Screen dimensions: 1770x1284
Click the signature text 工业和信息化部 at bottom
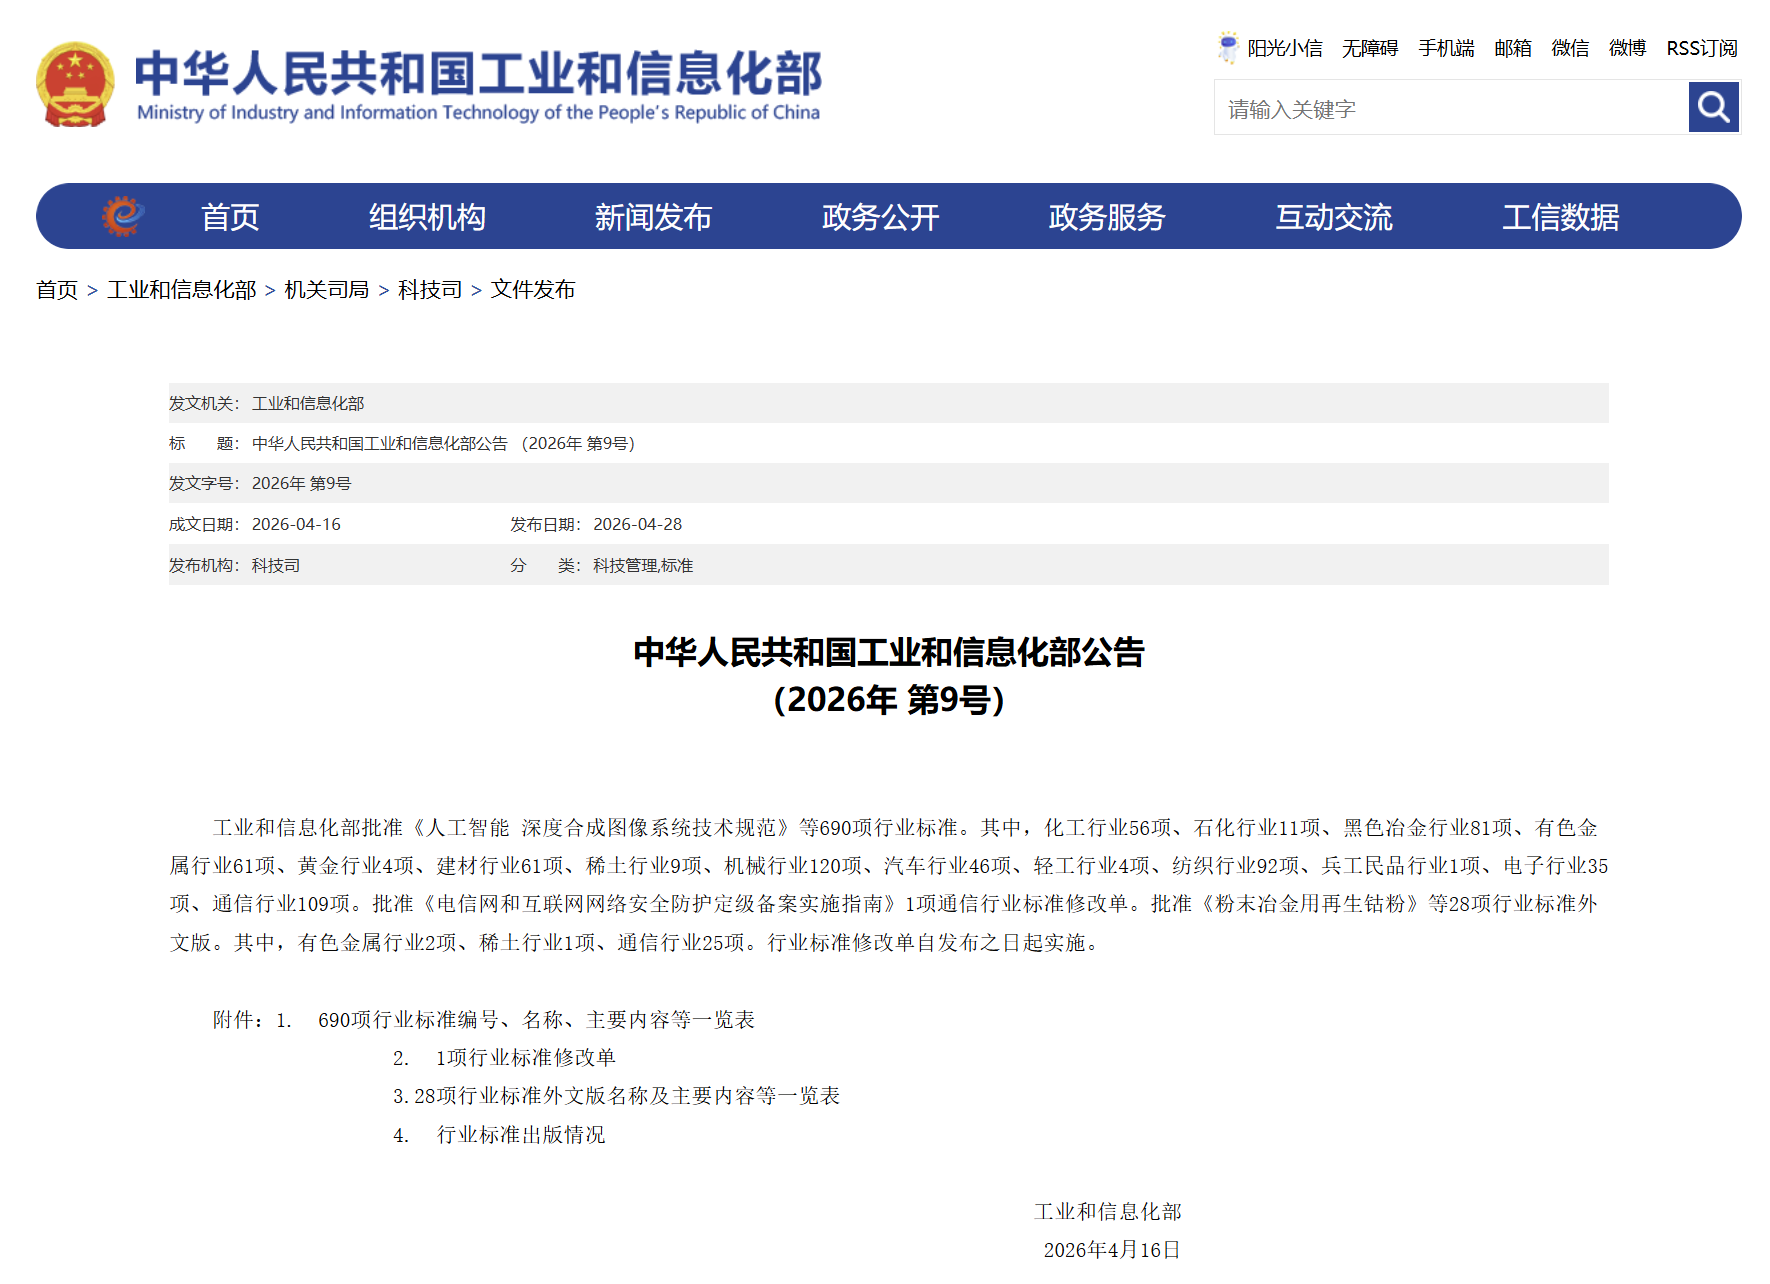click(1108, 1212)
